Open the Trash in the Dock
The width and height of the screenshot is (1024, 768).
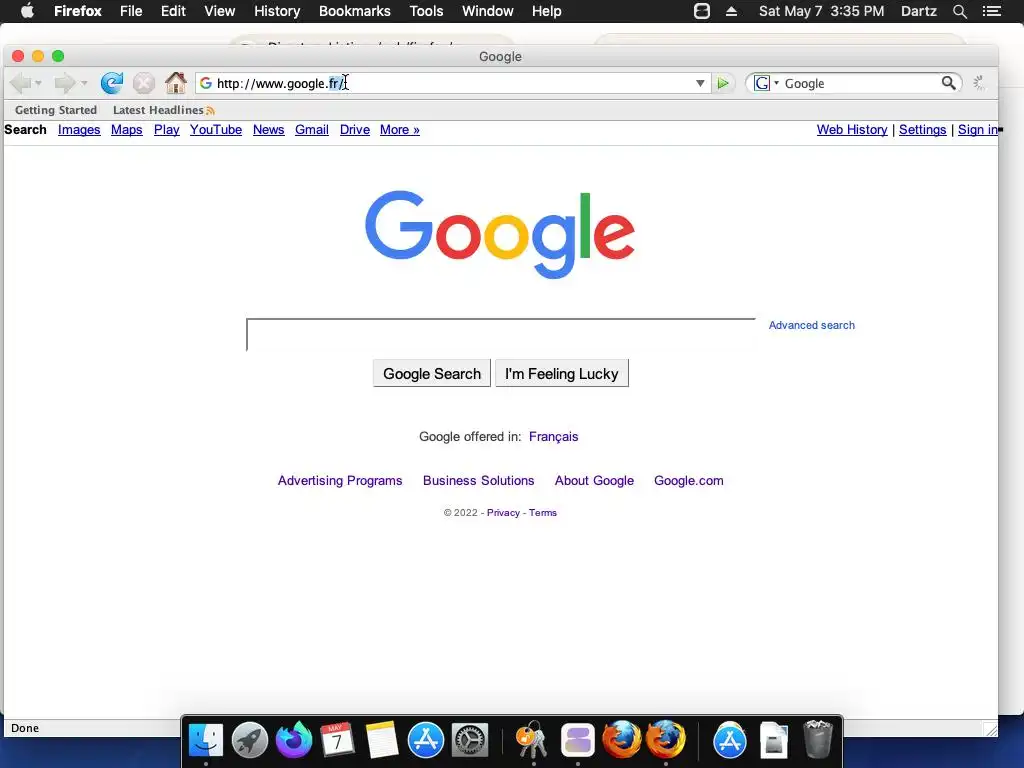(817, 739)
